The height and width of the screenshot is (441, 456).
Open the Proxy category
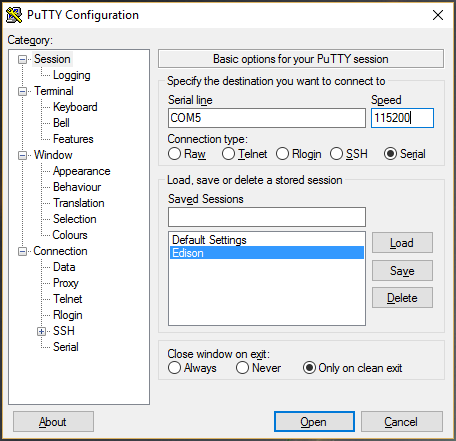click(66, 283)
